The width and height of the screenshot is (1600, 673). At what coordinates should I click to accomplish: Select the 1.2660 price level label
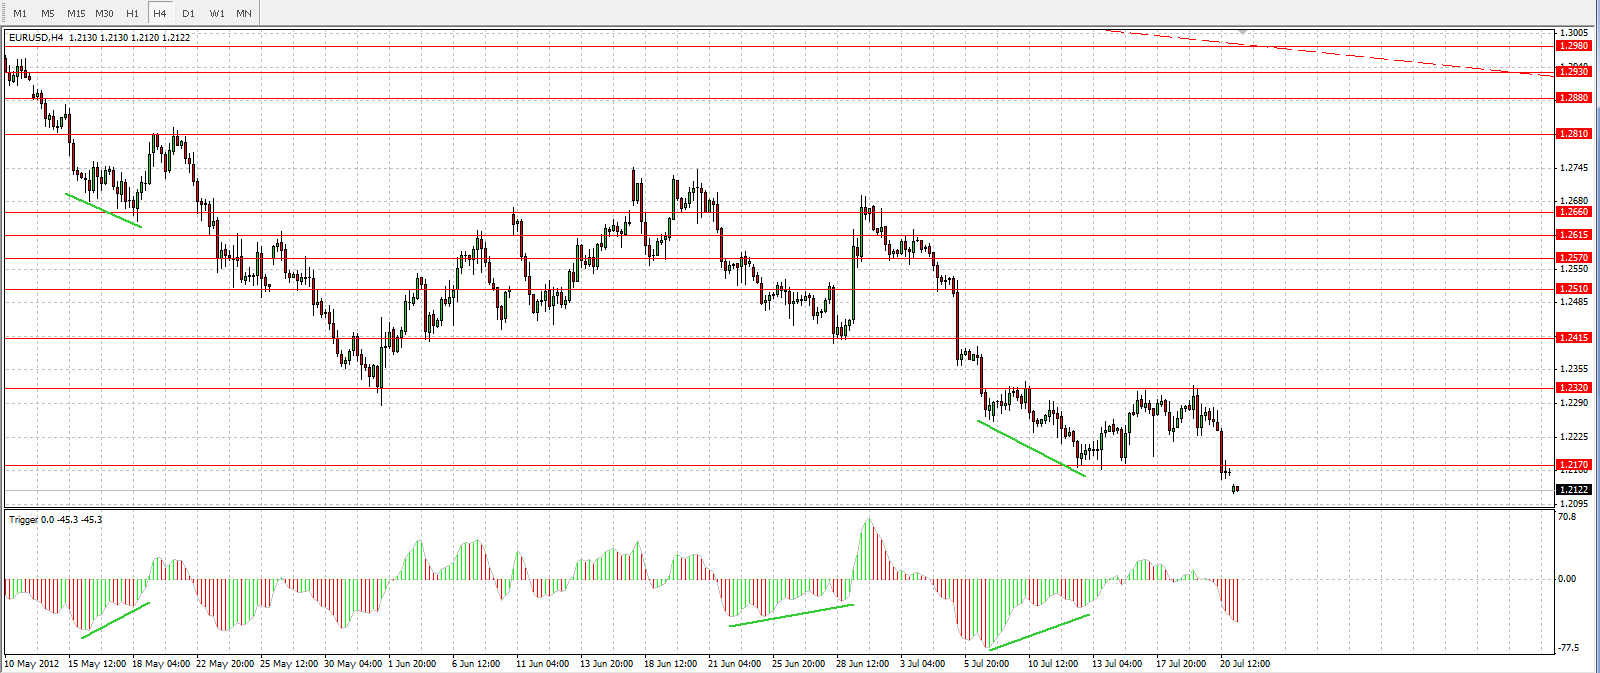tap(1574, 212)
